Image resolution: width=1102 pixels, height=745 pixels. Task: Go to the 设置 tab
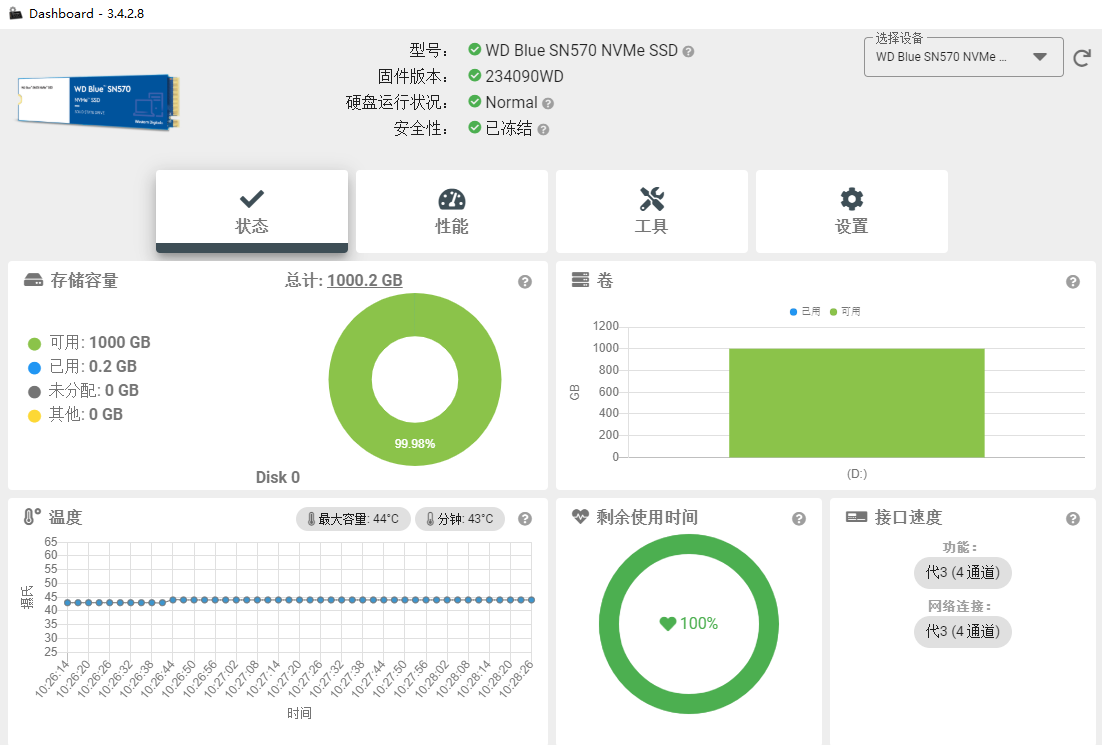(x=852, y=211)
